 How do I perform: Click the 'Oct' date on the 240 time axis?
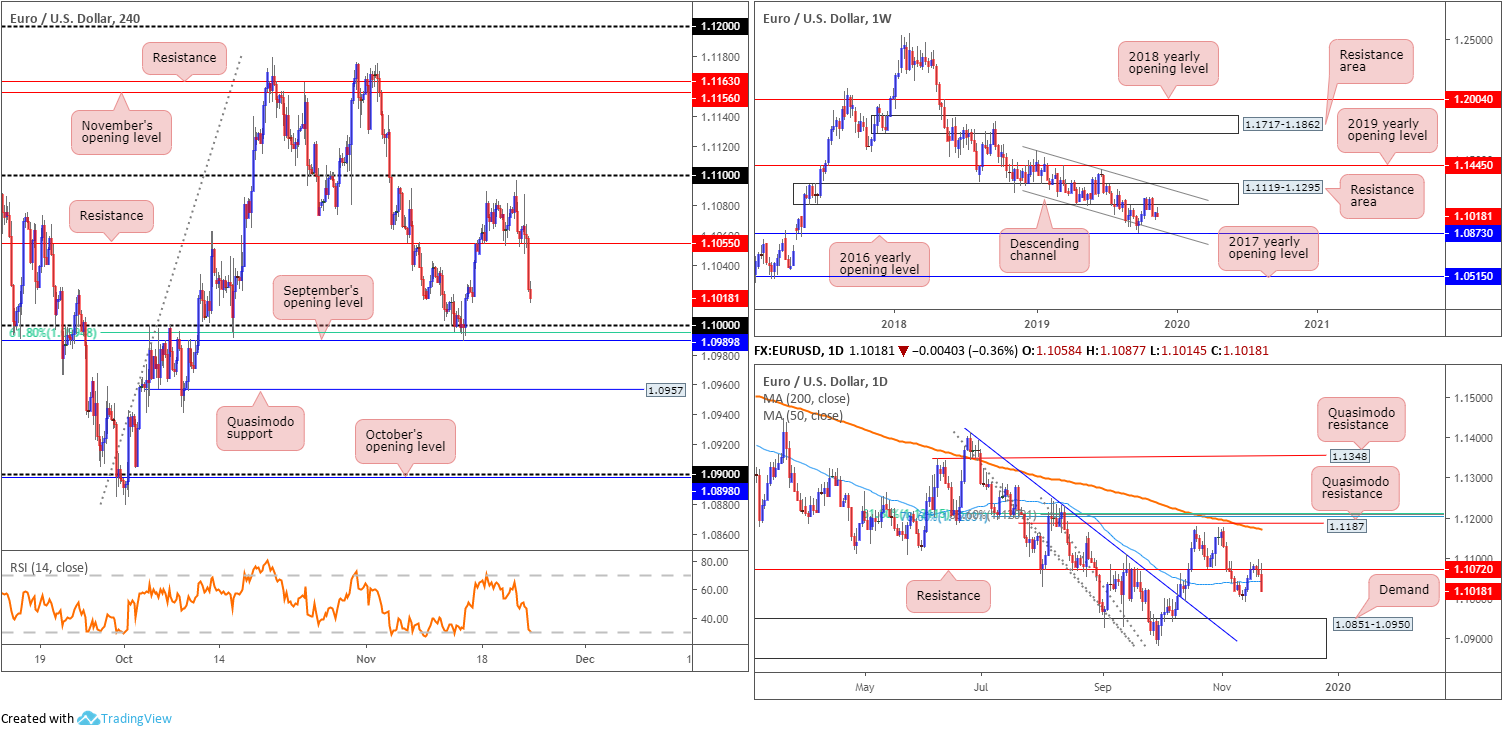click(x=122, y=660)
